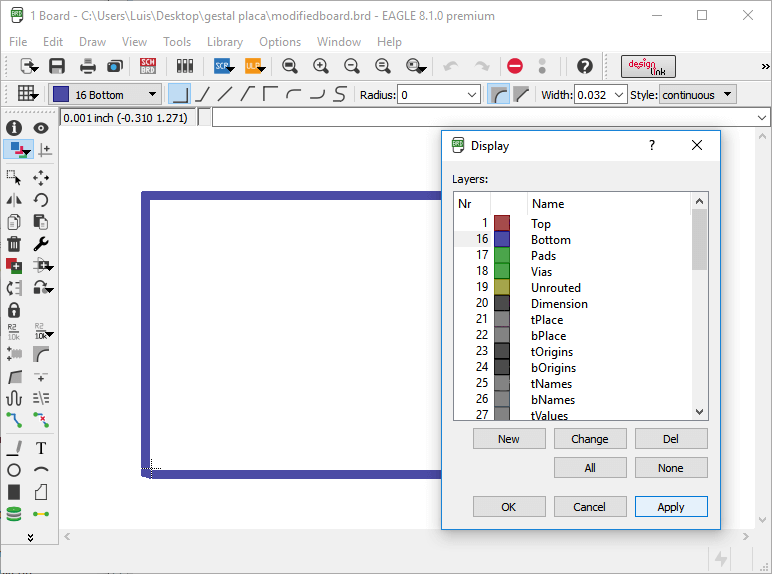Open the CAM processor icon
Viewport: 772px width, 574px height.
pos(115,66)
